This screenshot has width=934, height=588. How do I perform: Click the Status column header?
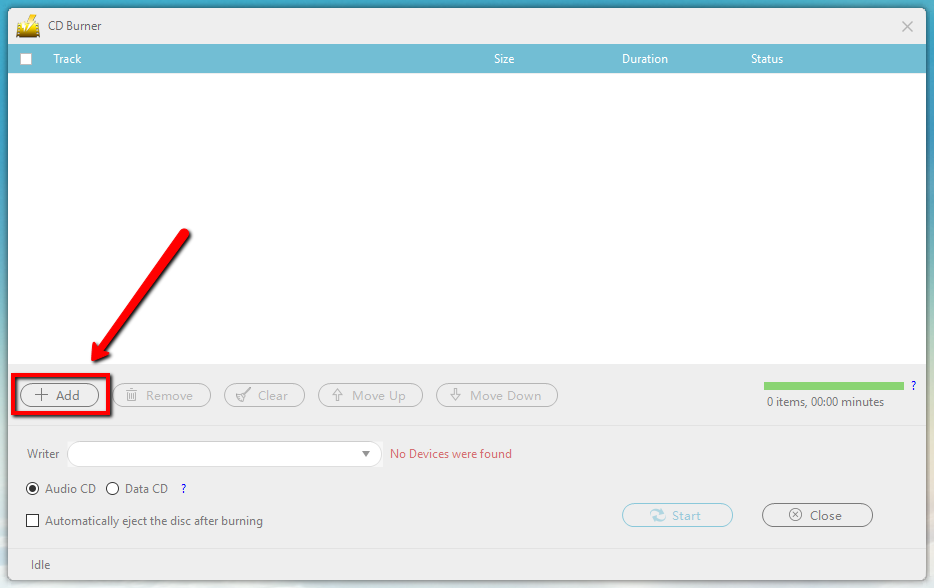(x=767, y=59)
